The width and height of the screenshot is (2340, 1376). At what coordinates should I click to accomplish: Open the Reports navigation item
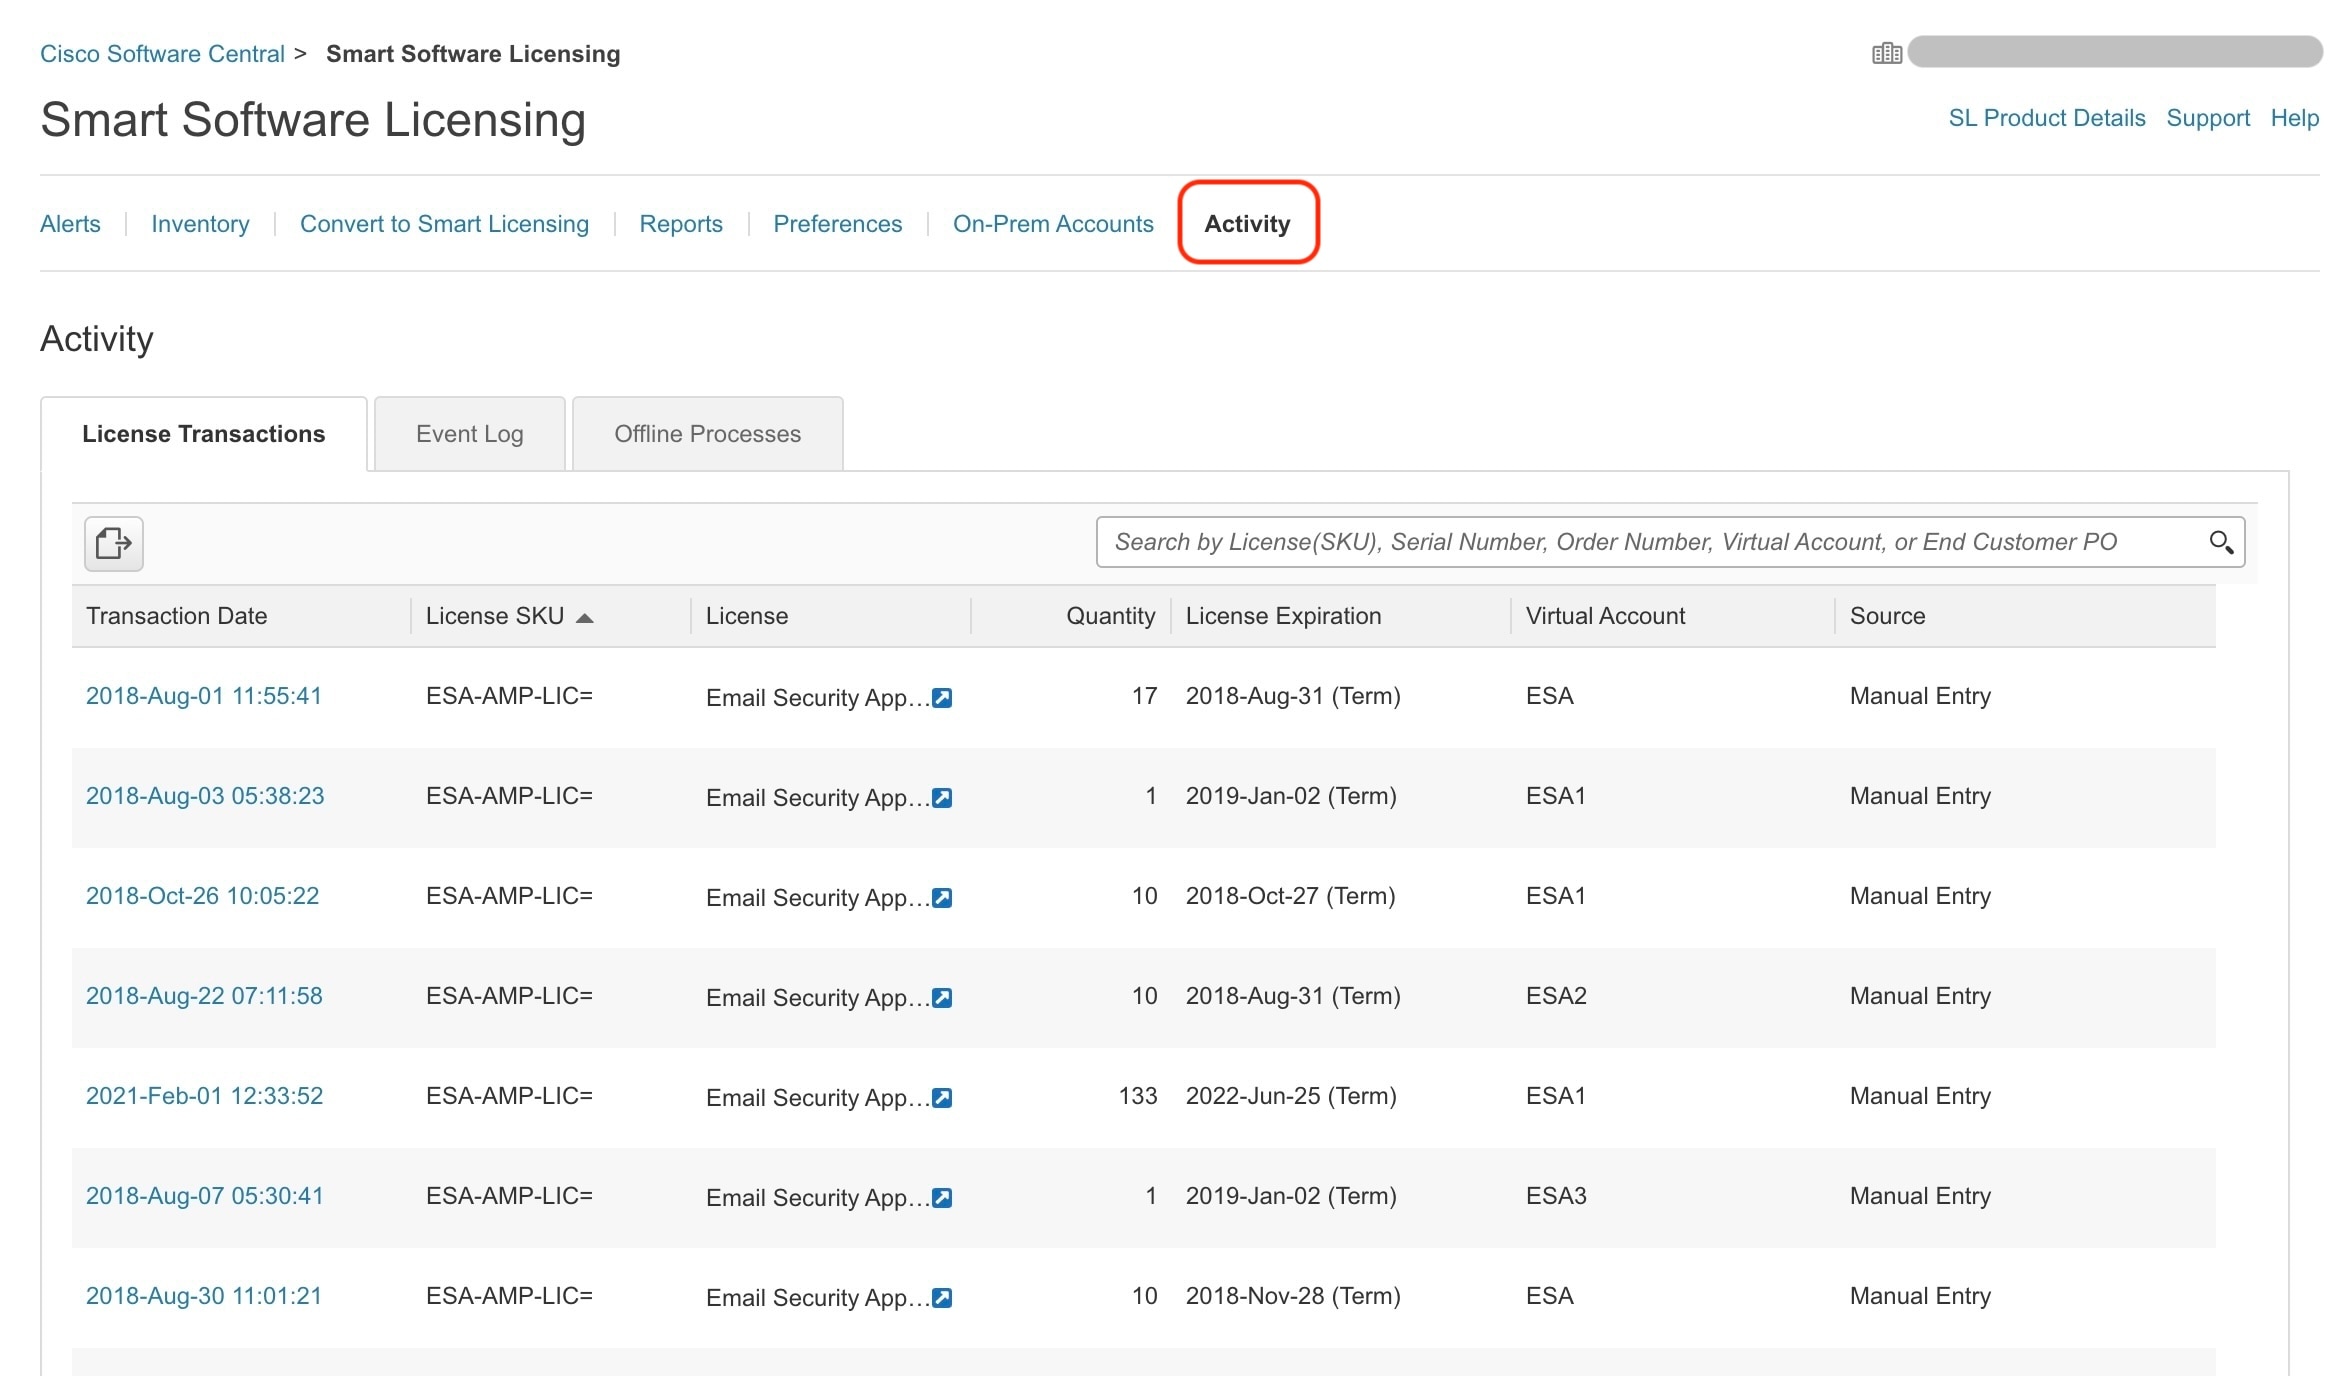point(680,224)
